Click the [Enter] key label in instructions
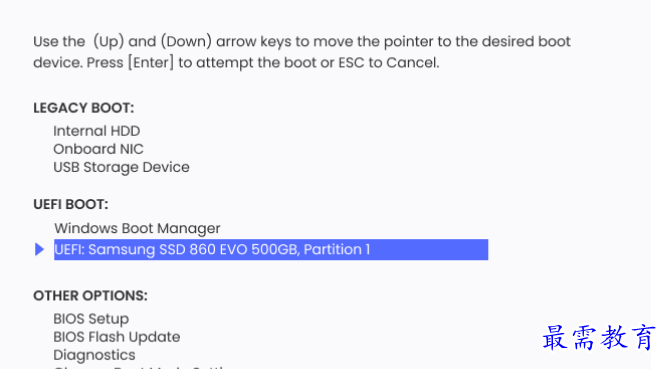Image resolution: width=664 pixels, height=369 pixels. coord(151,63)
